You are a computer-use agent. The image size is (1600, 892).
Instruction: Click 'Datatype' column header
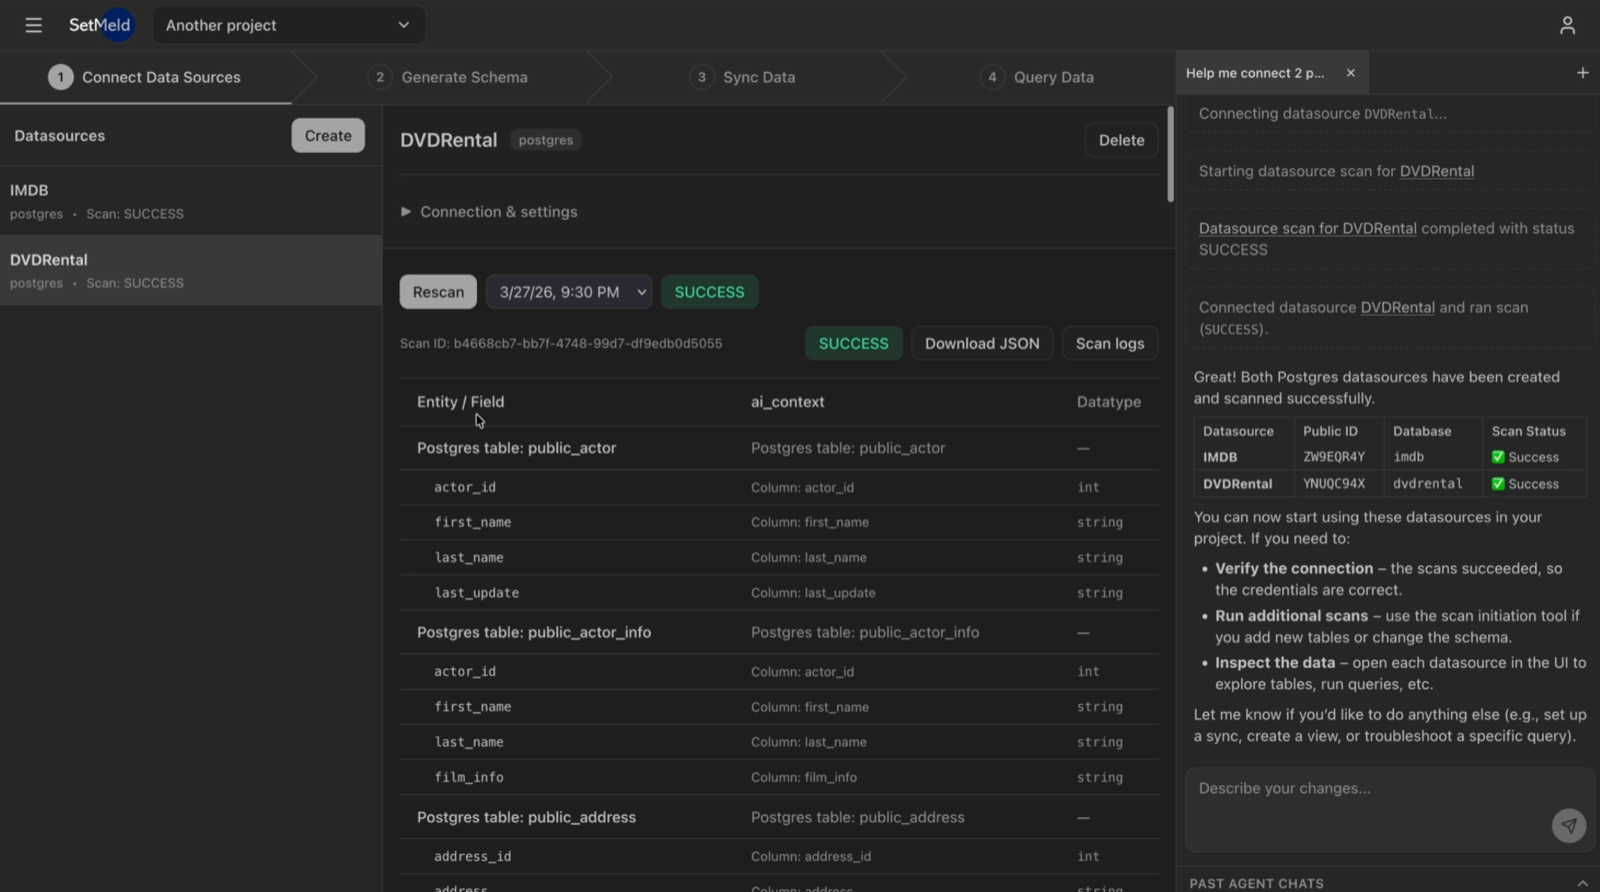pos(1108,402)
